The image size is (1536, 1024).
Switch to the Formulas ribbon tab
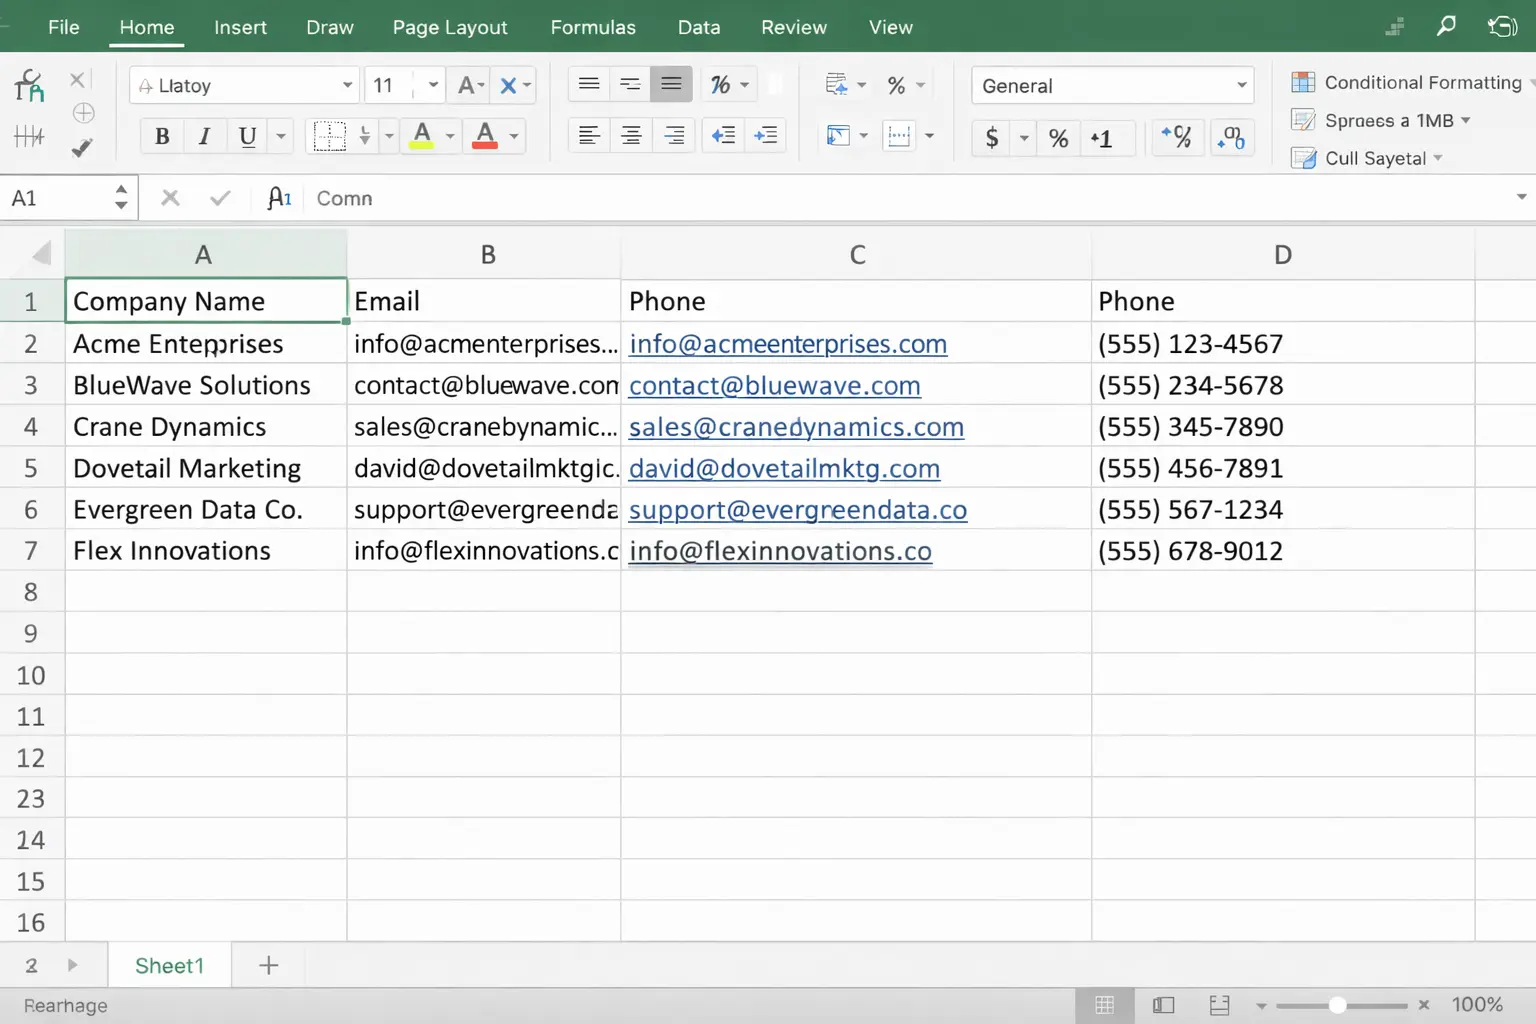tap(593, 27)
